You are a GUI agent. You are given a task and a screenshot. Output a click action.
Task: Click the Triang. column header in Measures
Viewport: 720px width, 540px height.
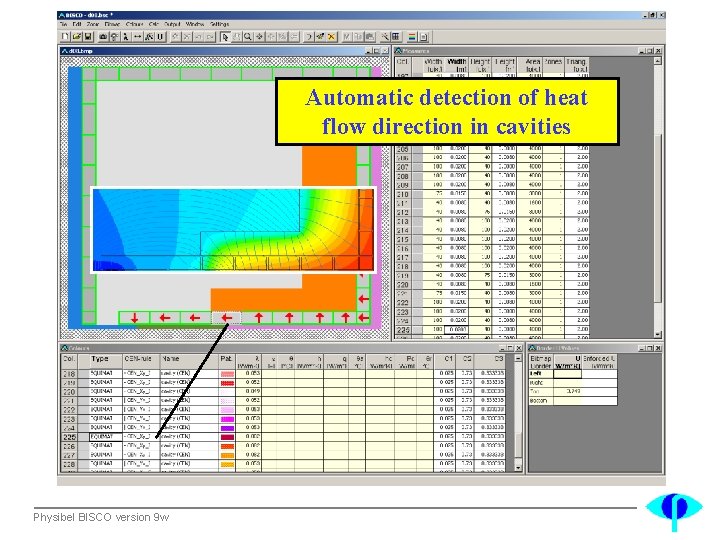tap(577, 65)
